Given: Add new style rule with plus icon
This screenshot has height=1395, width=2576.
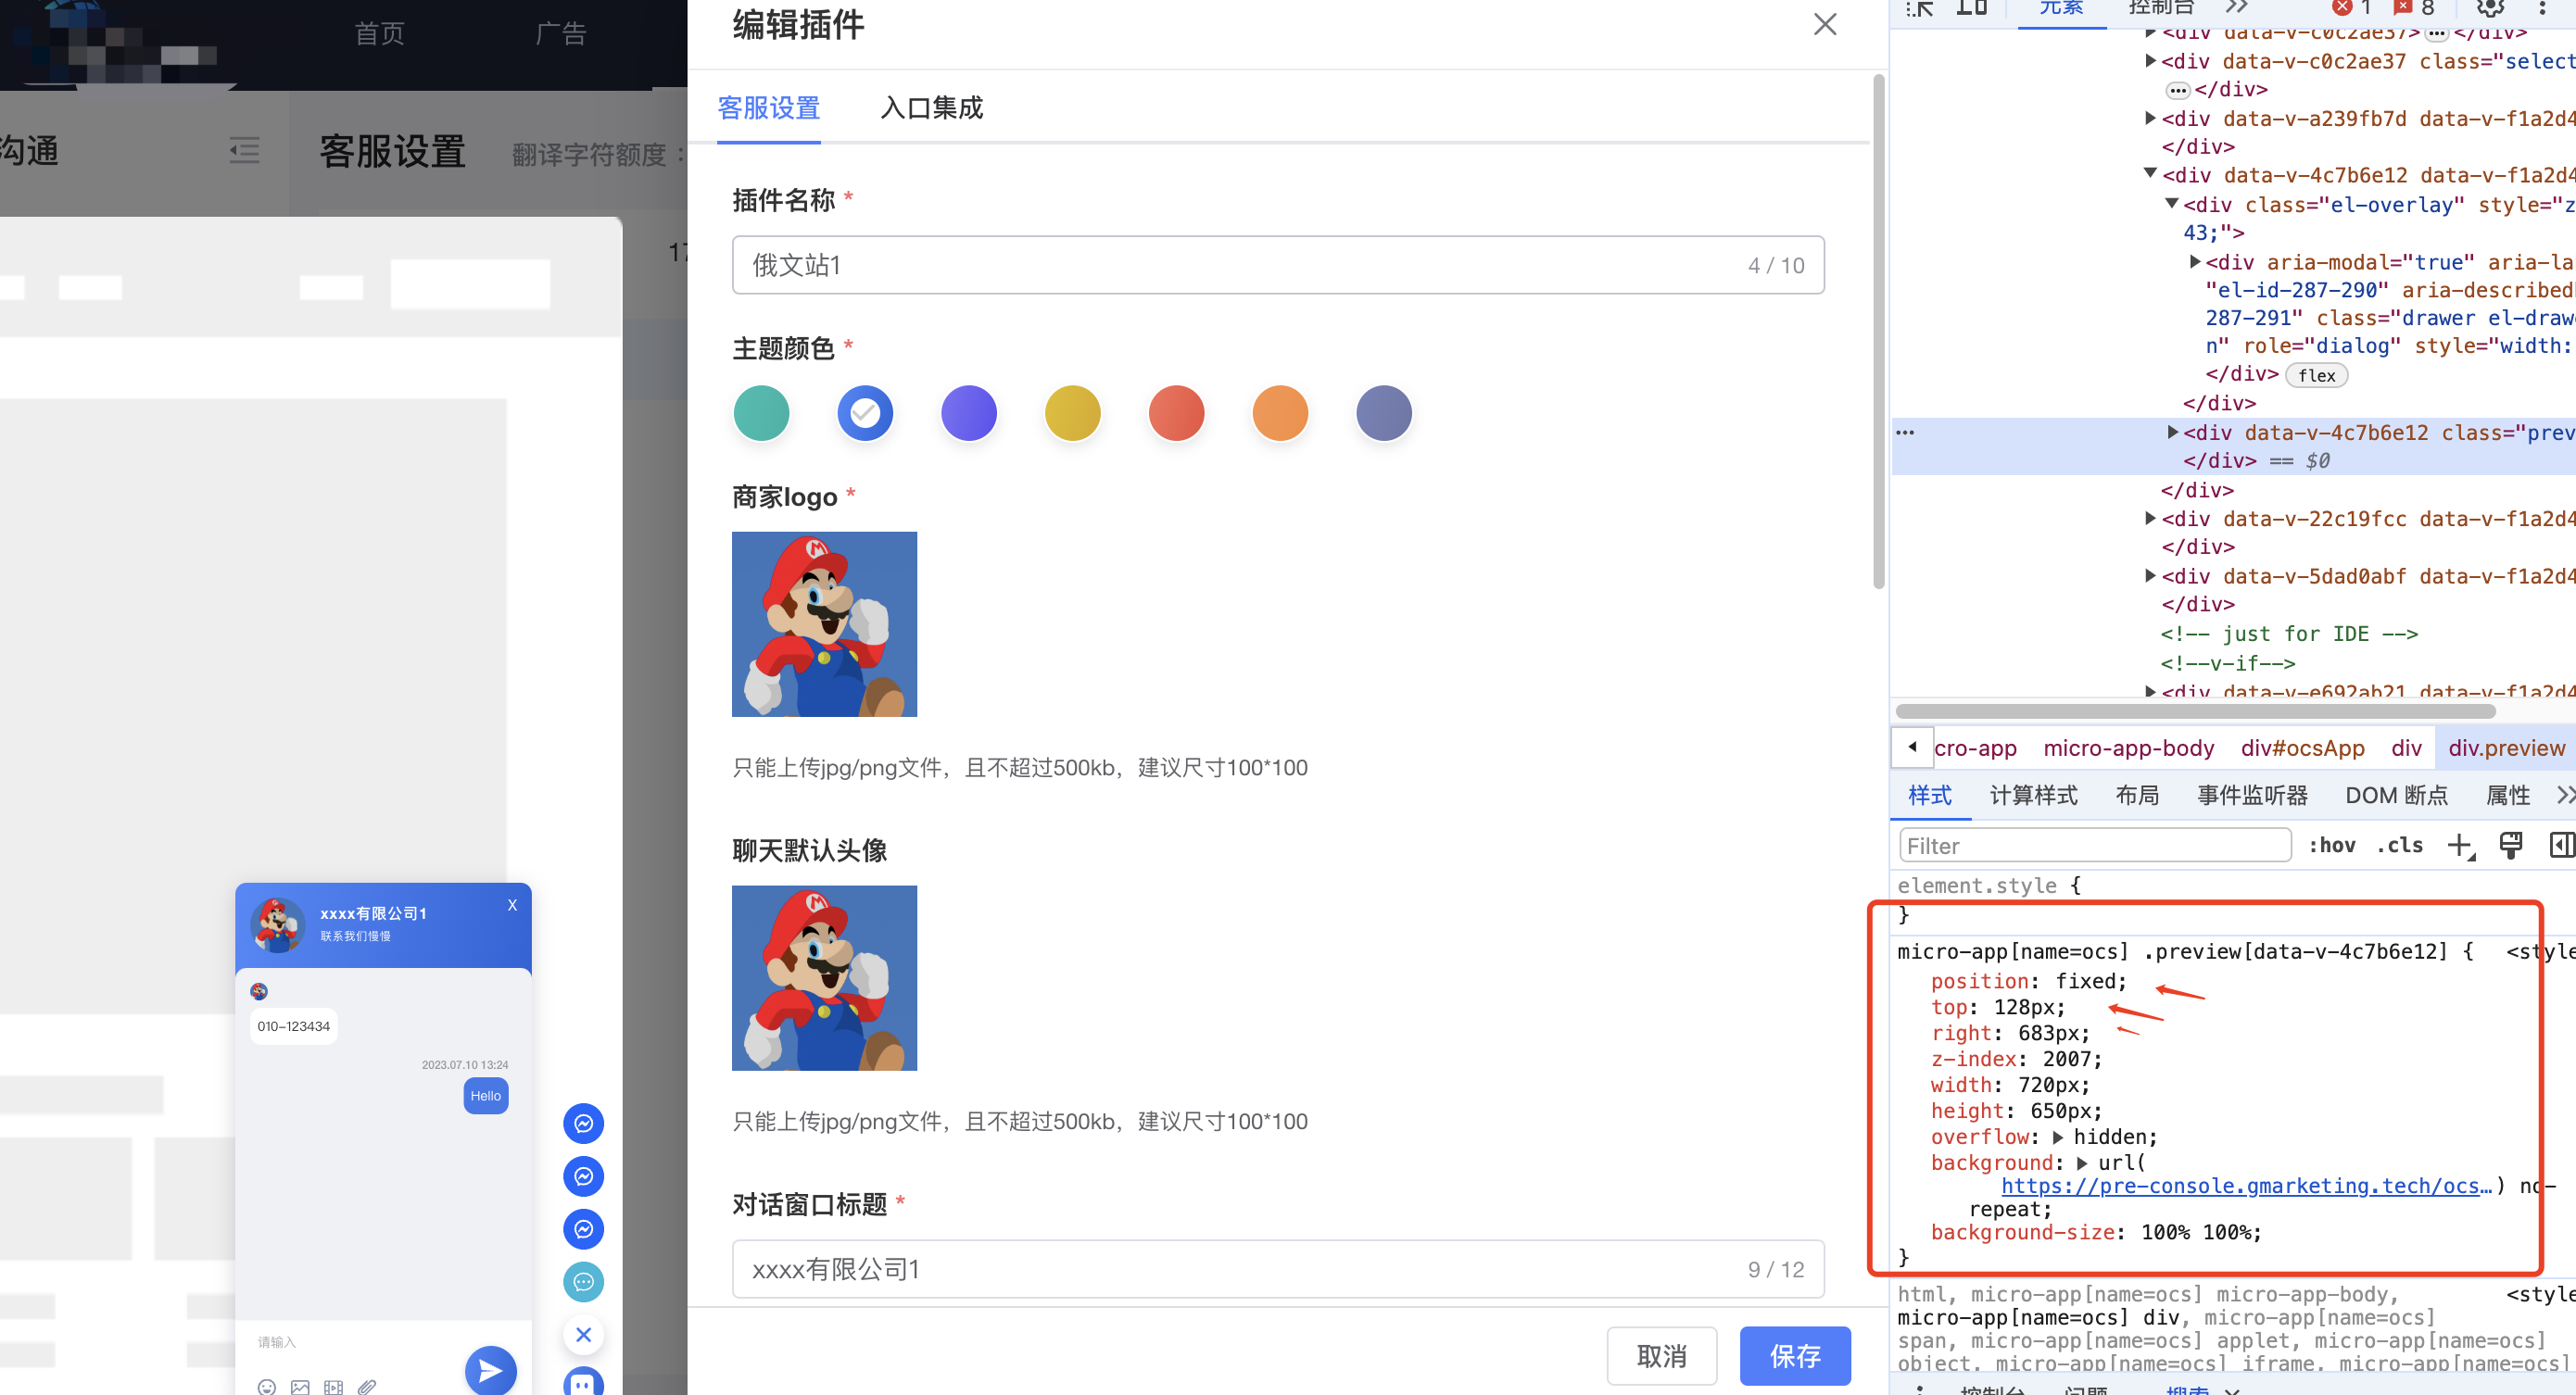Looking at the screenshot, I should 2459,845.
